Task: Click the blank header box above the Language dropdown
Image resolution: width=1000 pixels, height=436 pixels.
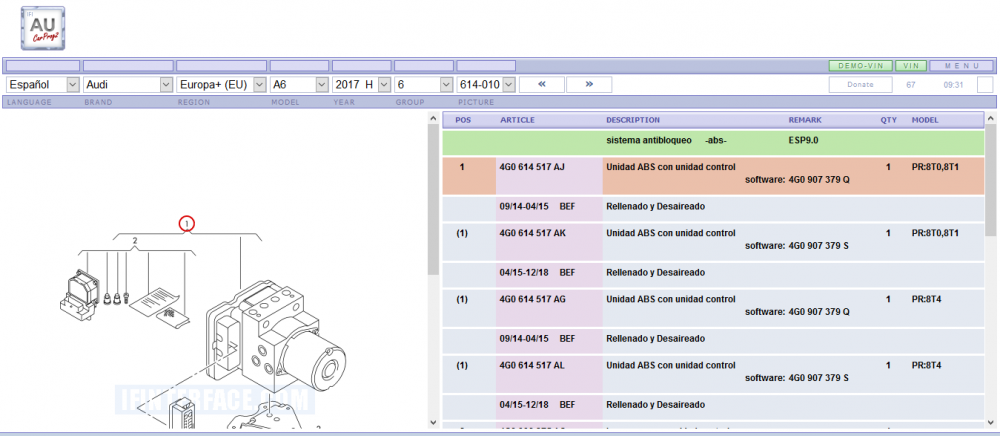Action: (x=43, y=66)
